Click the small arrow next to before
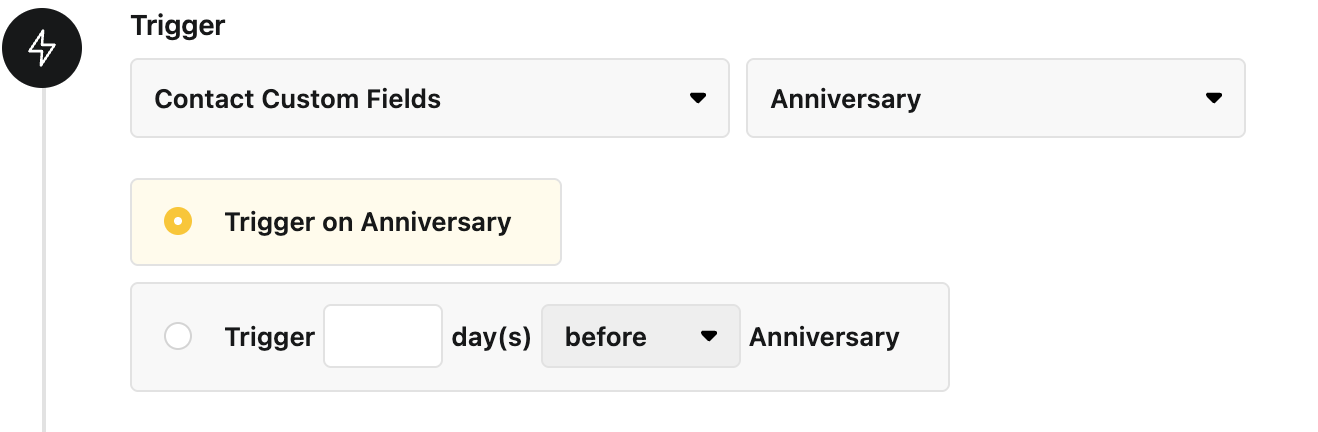This screenshot has width=1318, height=432. point(709,337)
